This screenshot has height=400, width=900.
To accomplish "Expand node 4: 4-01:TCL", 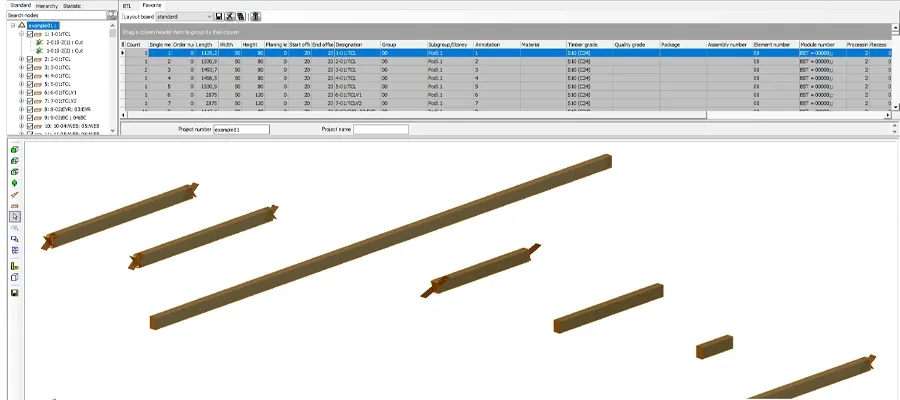I will click(22, 76).
